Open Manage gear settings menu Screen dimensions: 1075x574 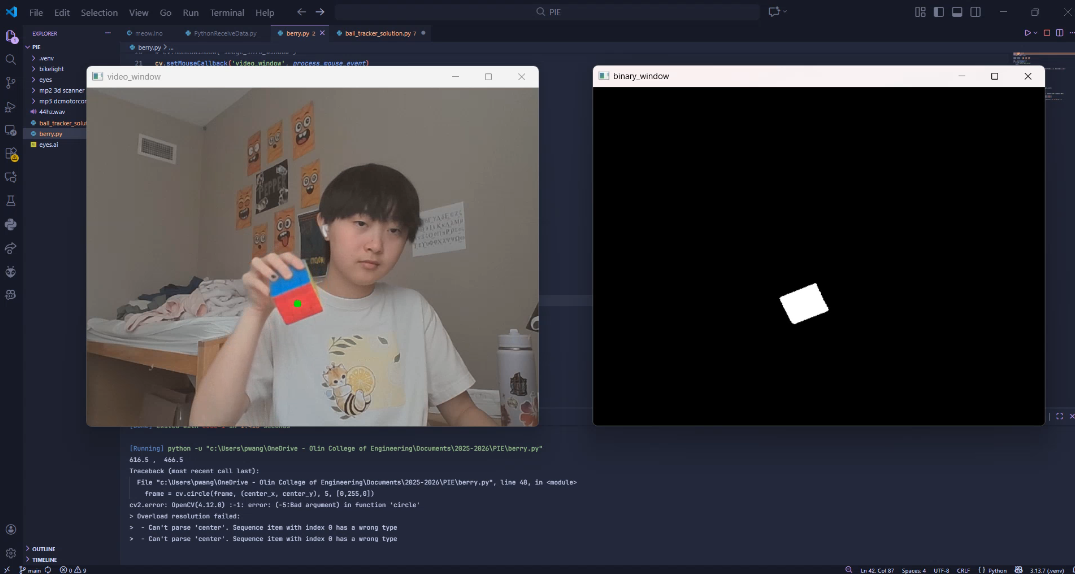pyautogui.click(x=11, y=553)
